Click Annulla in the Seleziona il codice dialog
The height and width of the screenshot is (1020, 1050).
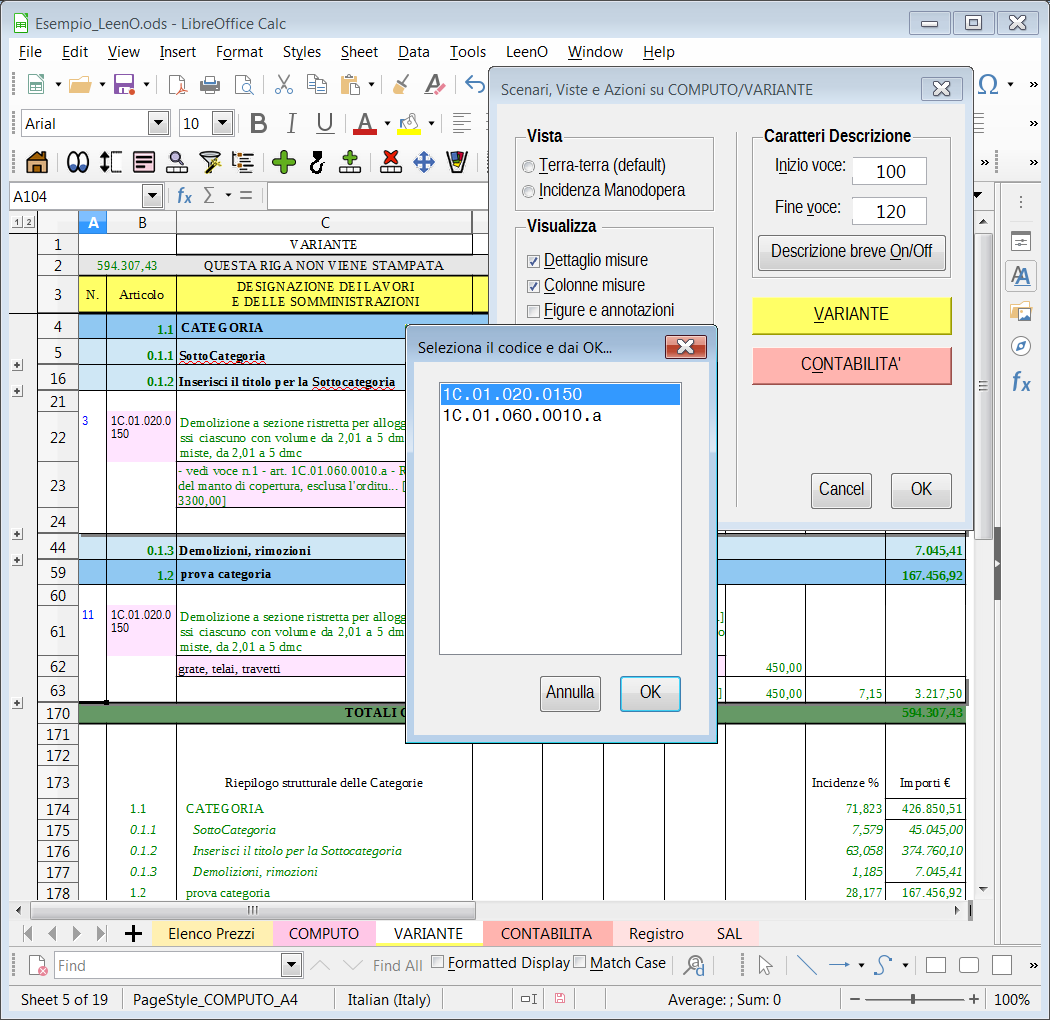coord(570,693)
